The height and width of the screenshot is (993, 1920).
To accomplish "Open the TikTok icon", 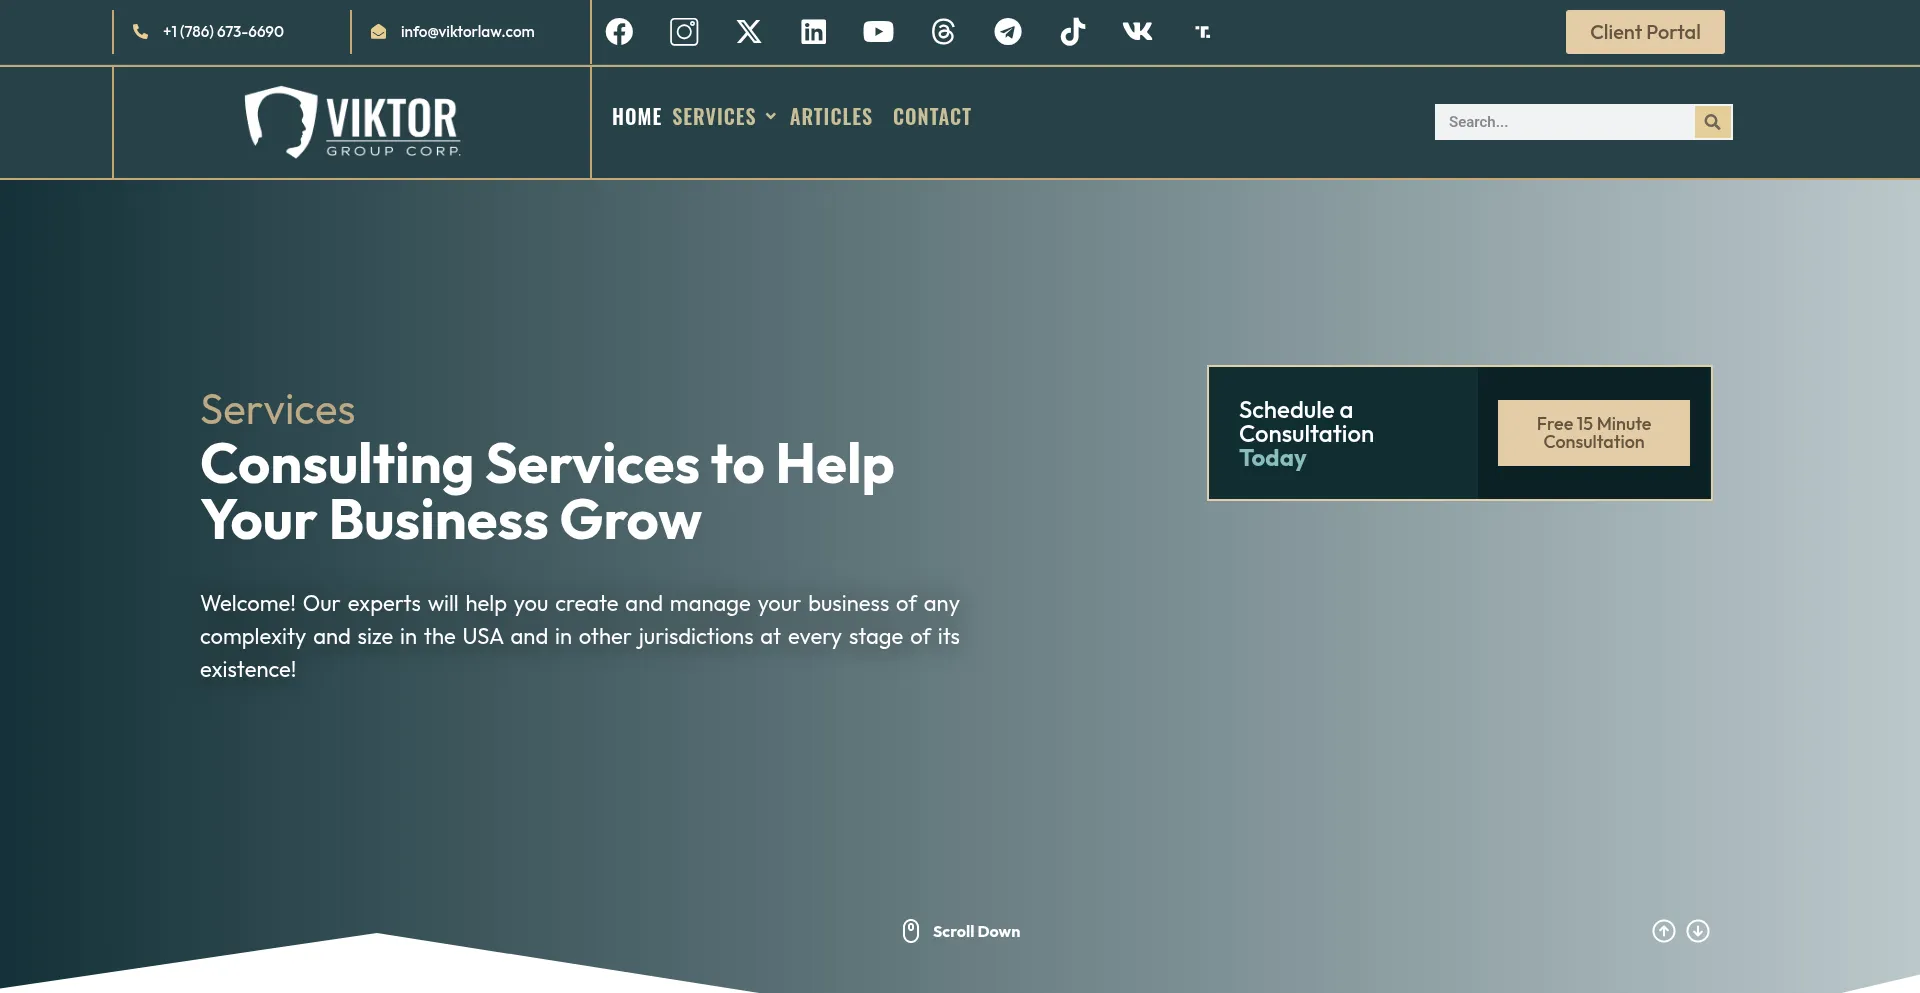I will coord(1072,31).
